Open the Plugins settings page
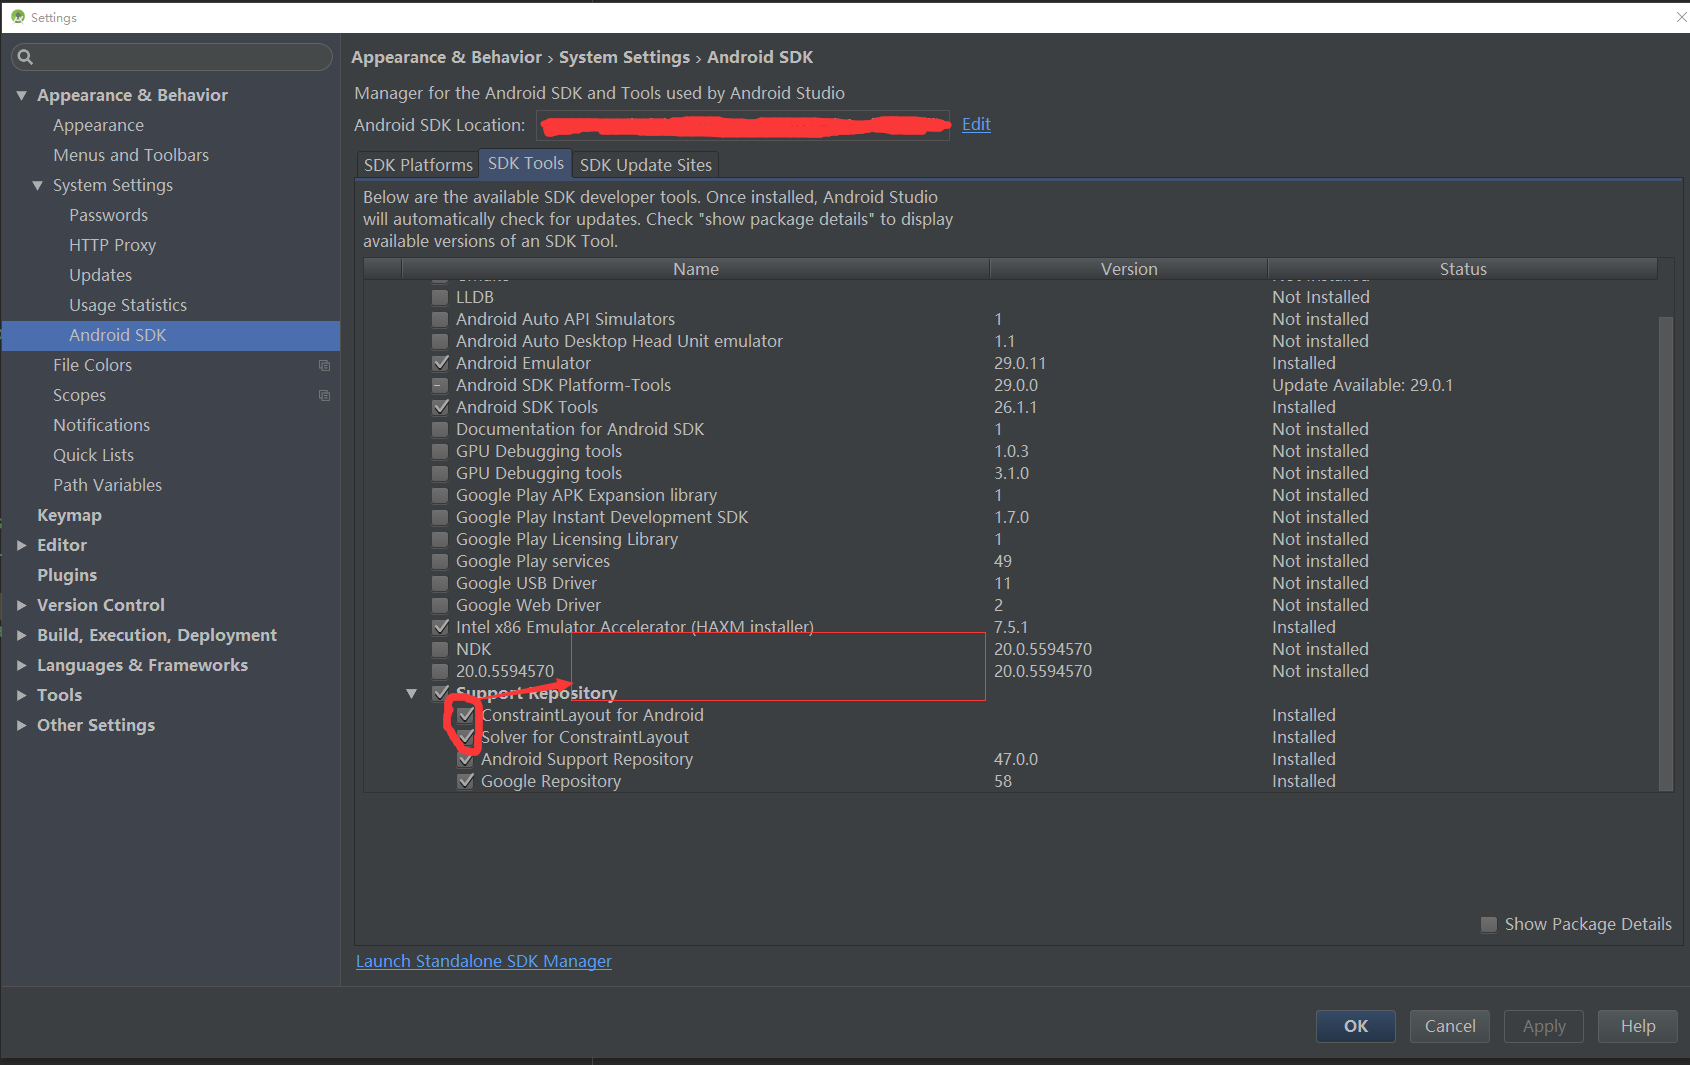The width and height of the screenshot is (1690, 1065). tap(67, 575)
